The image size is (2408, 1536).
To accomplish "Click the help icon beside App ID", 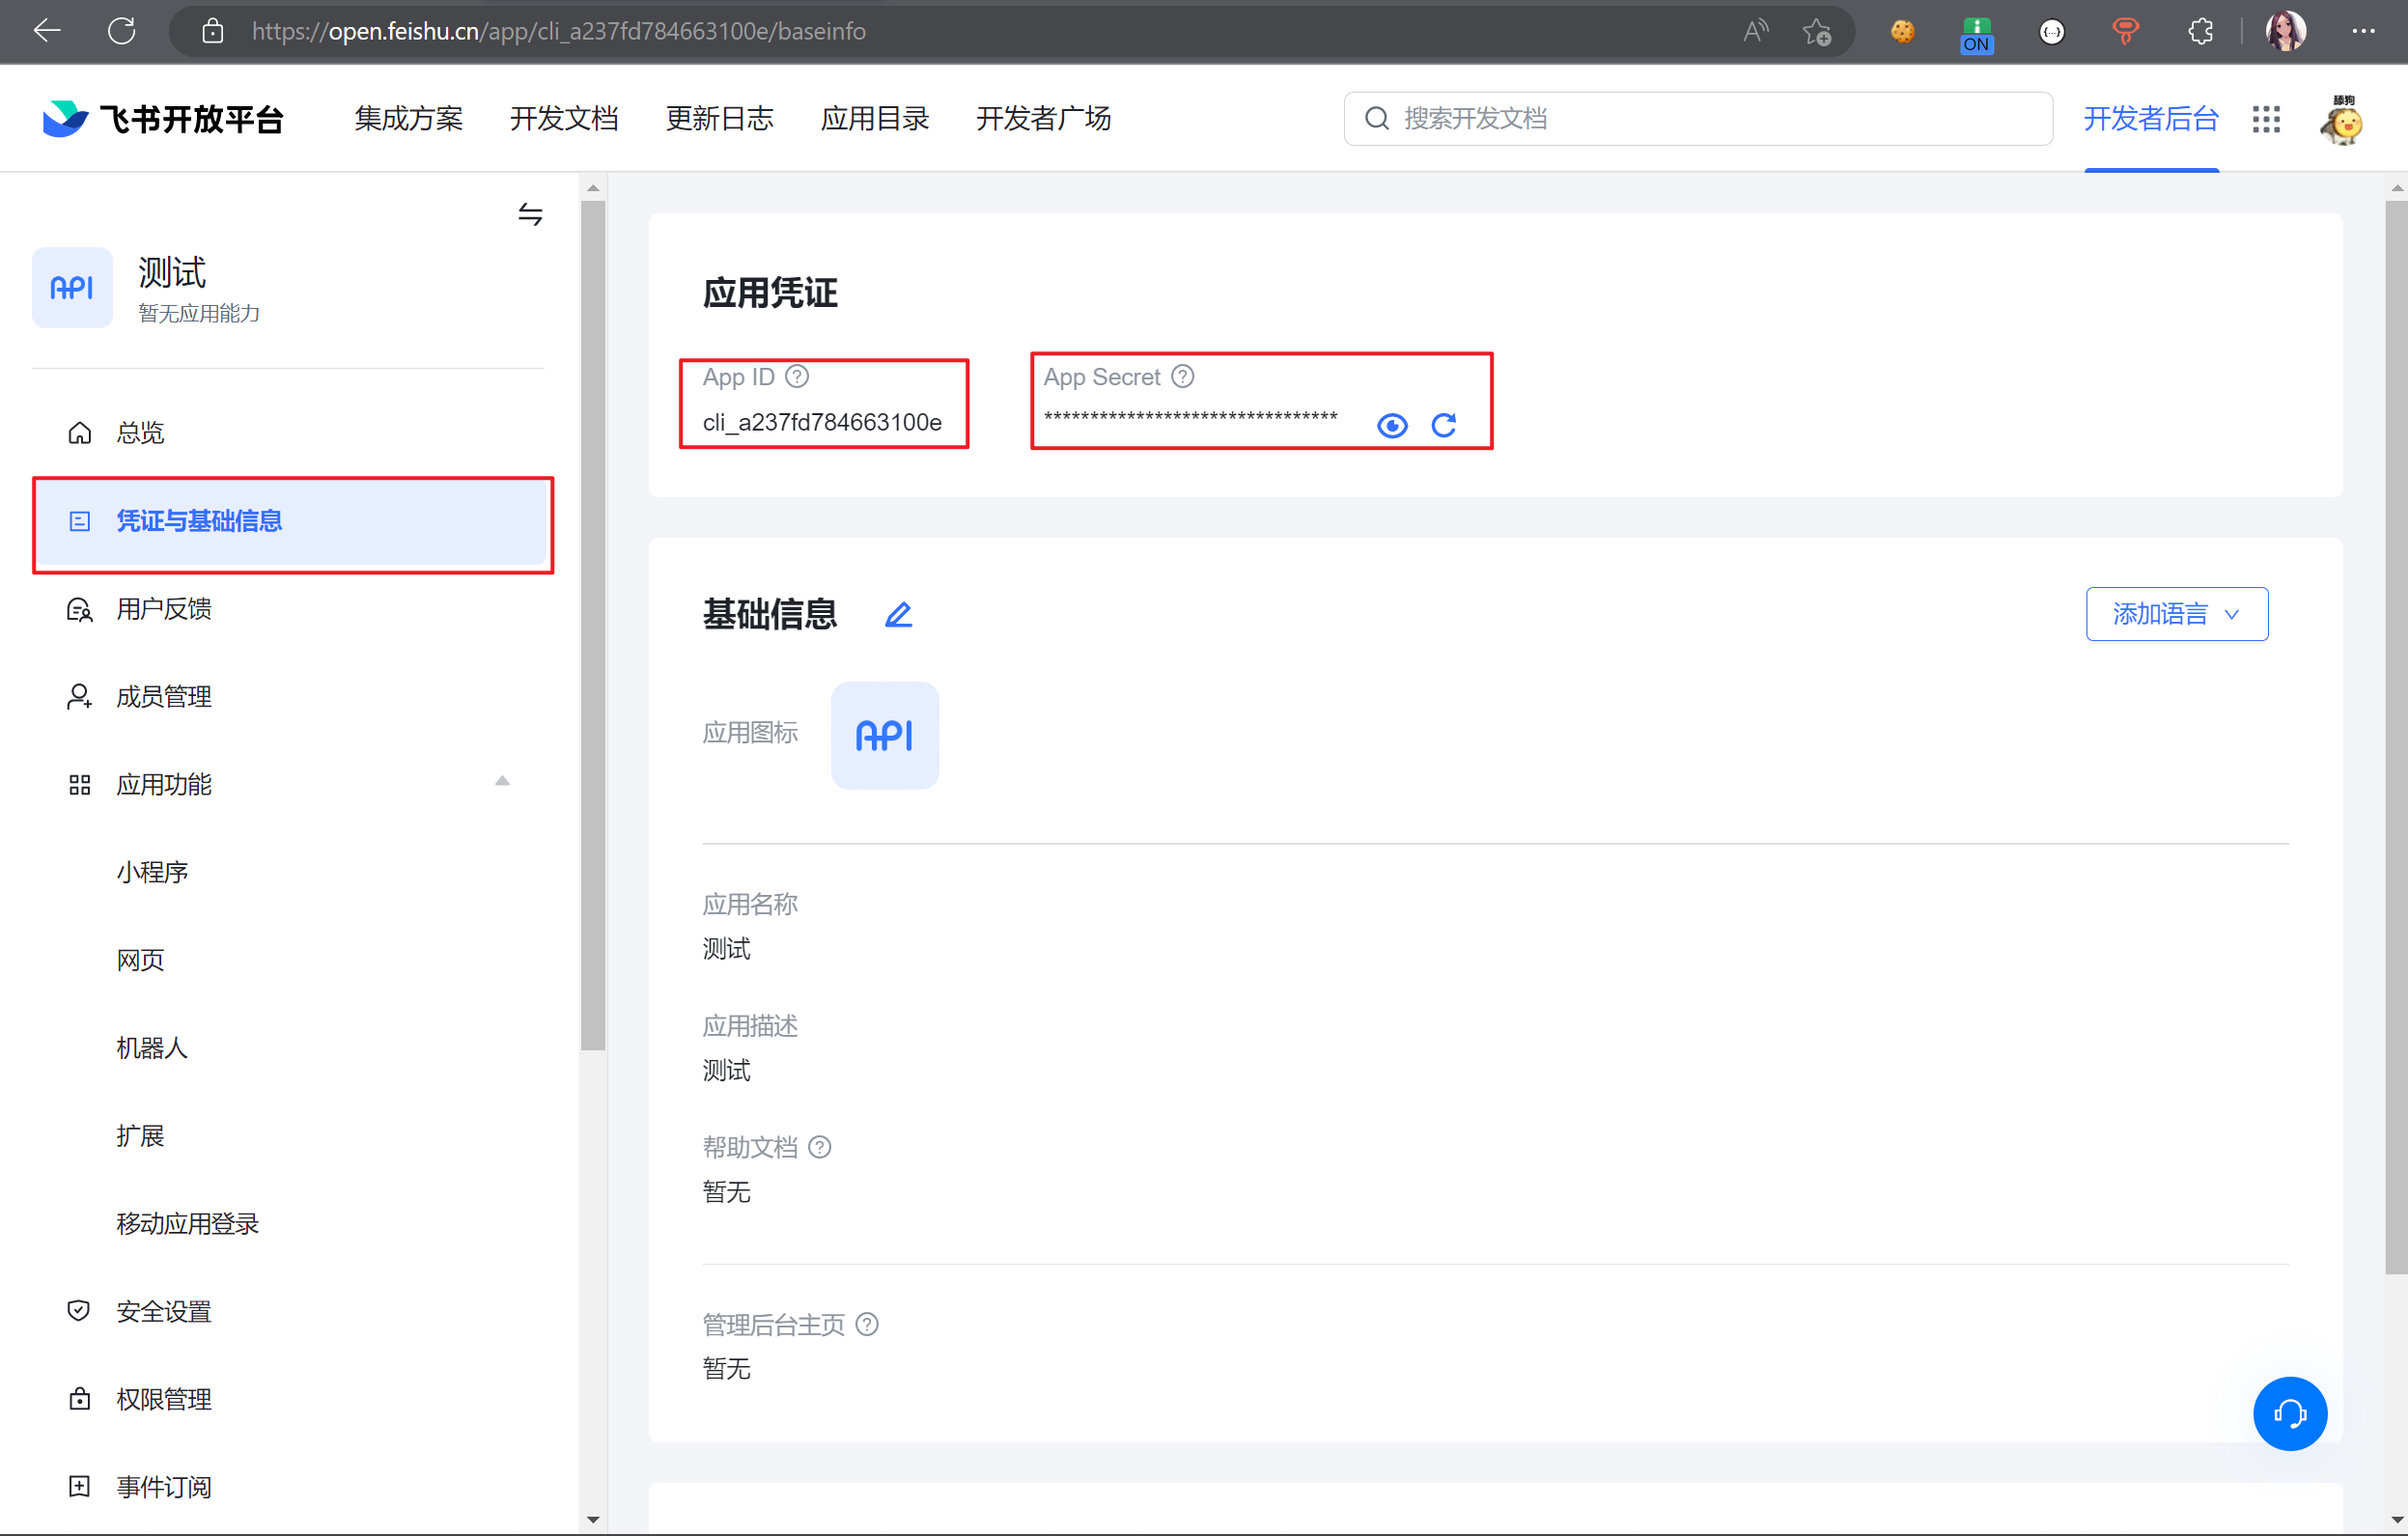I will tap(797, 377).
